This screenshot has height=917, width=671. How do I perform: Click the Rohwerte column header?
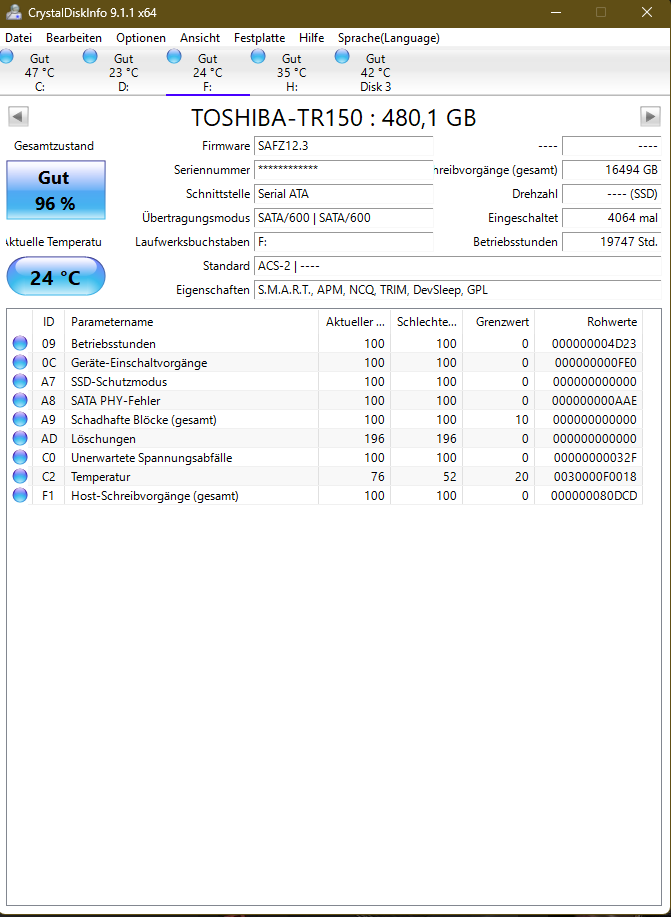coord(589,322)
